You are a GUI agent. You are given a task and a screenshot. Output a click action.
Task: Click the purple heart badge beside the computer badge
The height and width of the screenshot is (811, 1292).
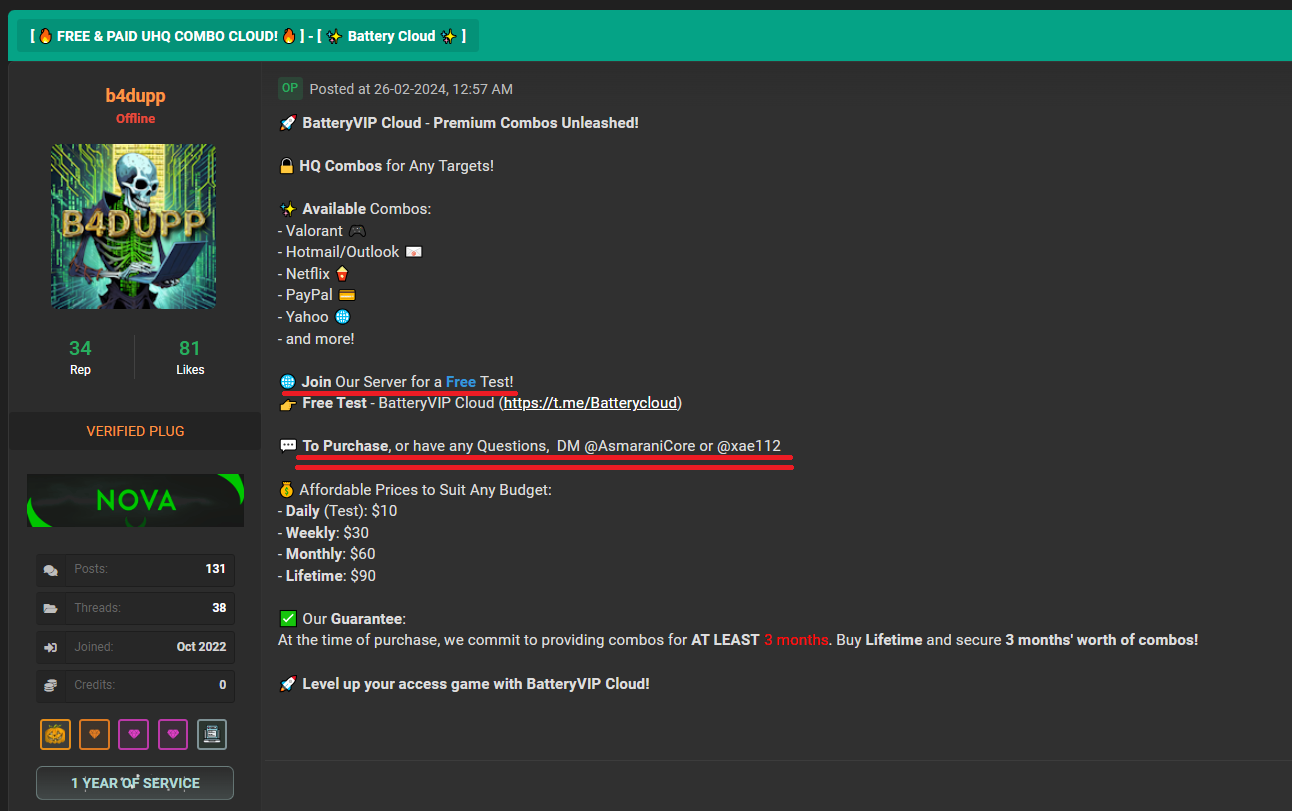(172, 734)
